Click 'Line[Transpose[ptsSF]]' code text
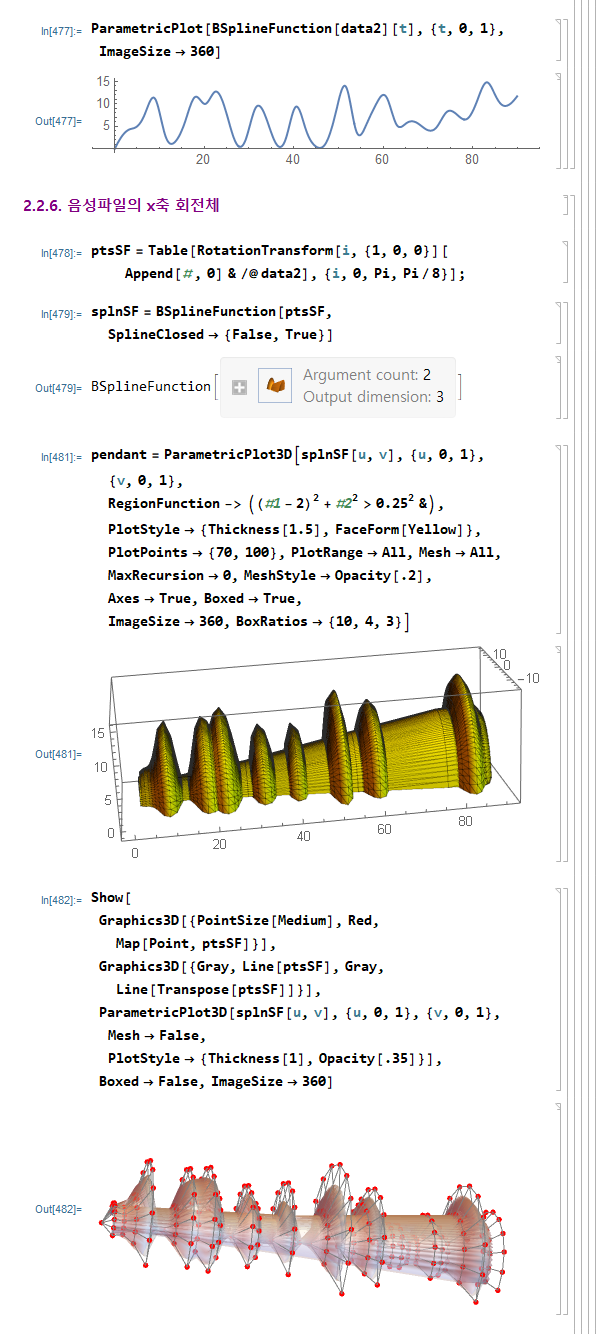Screen dimensions: 600x1334 tap(207, 989)
